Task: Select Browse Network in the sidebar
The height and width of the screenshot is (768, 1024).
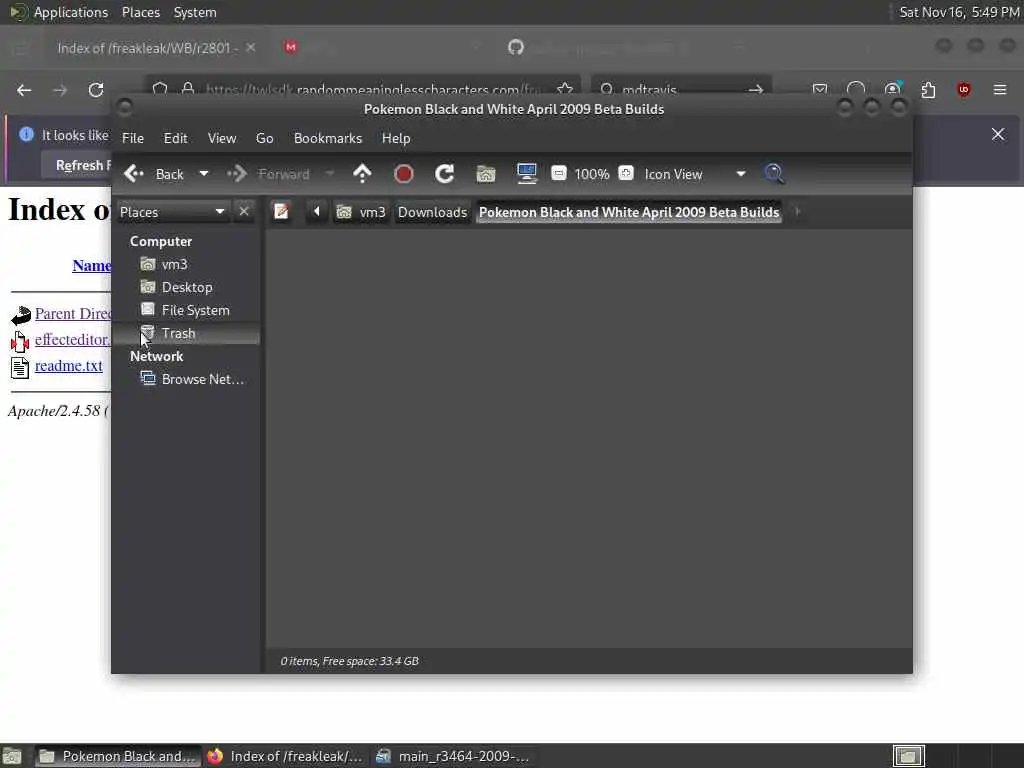Action: click(x=186, y=379)
